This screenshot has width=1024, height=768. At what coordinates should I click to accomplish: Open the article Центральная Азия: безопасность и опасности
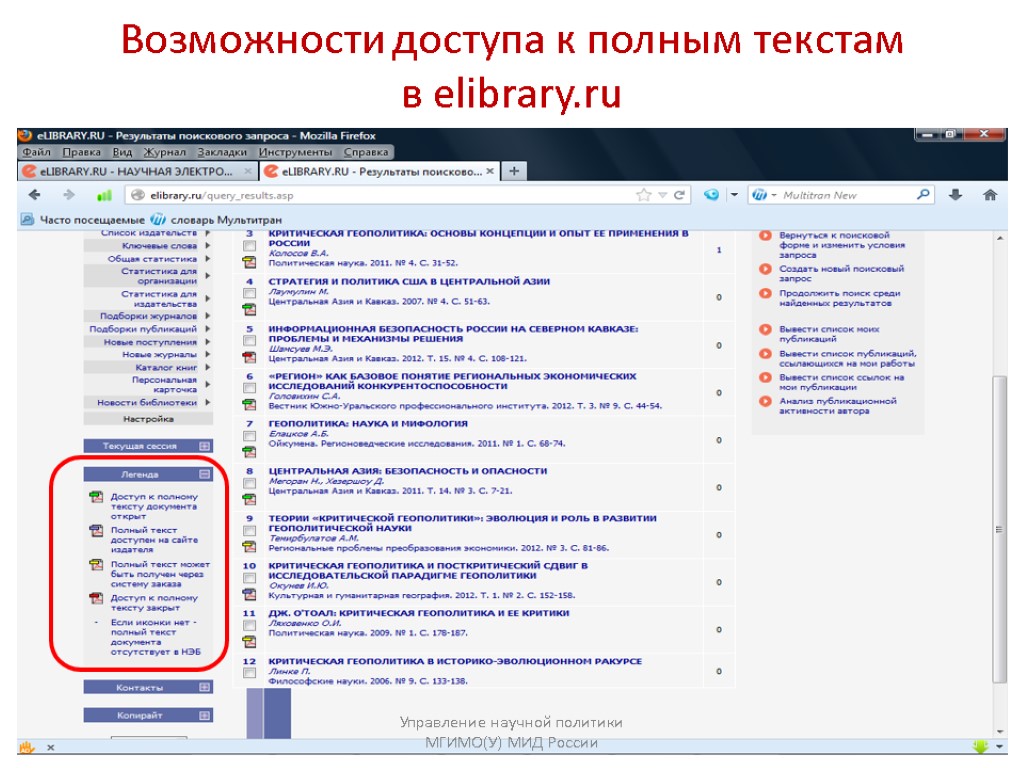point(408,471)
